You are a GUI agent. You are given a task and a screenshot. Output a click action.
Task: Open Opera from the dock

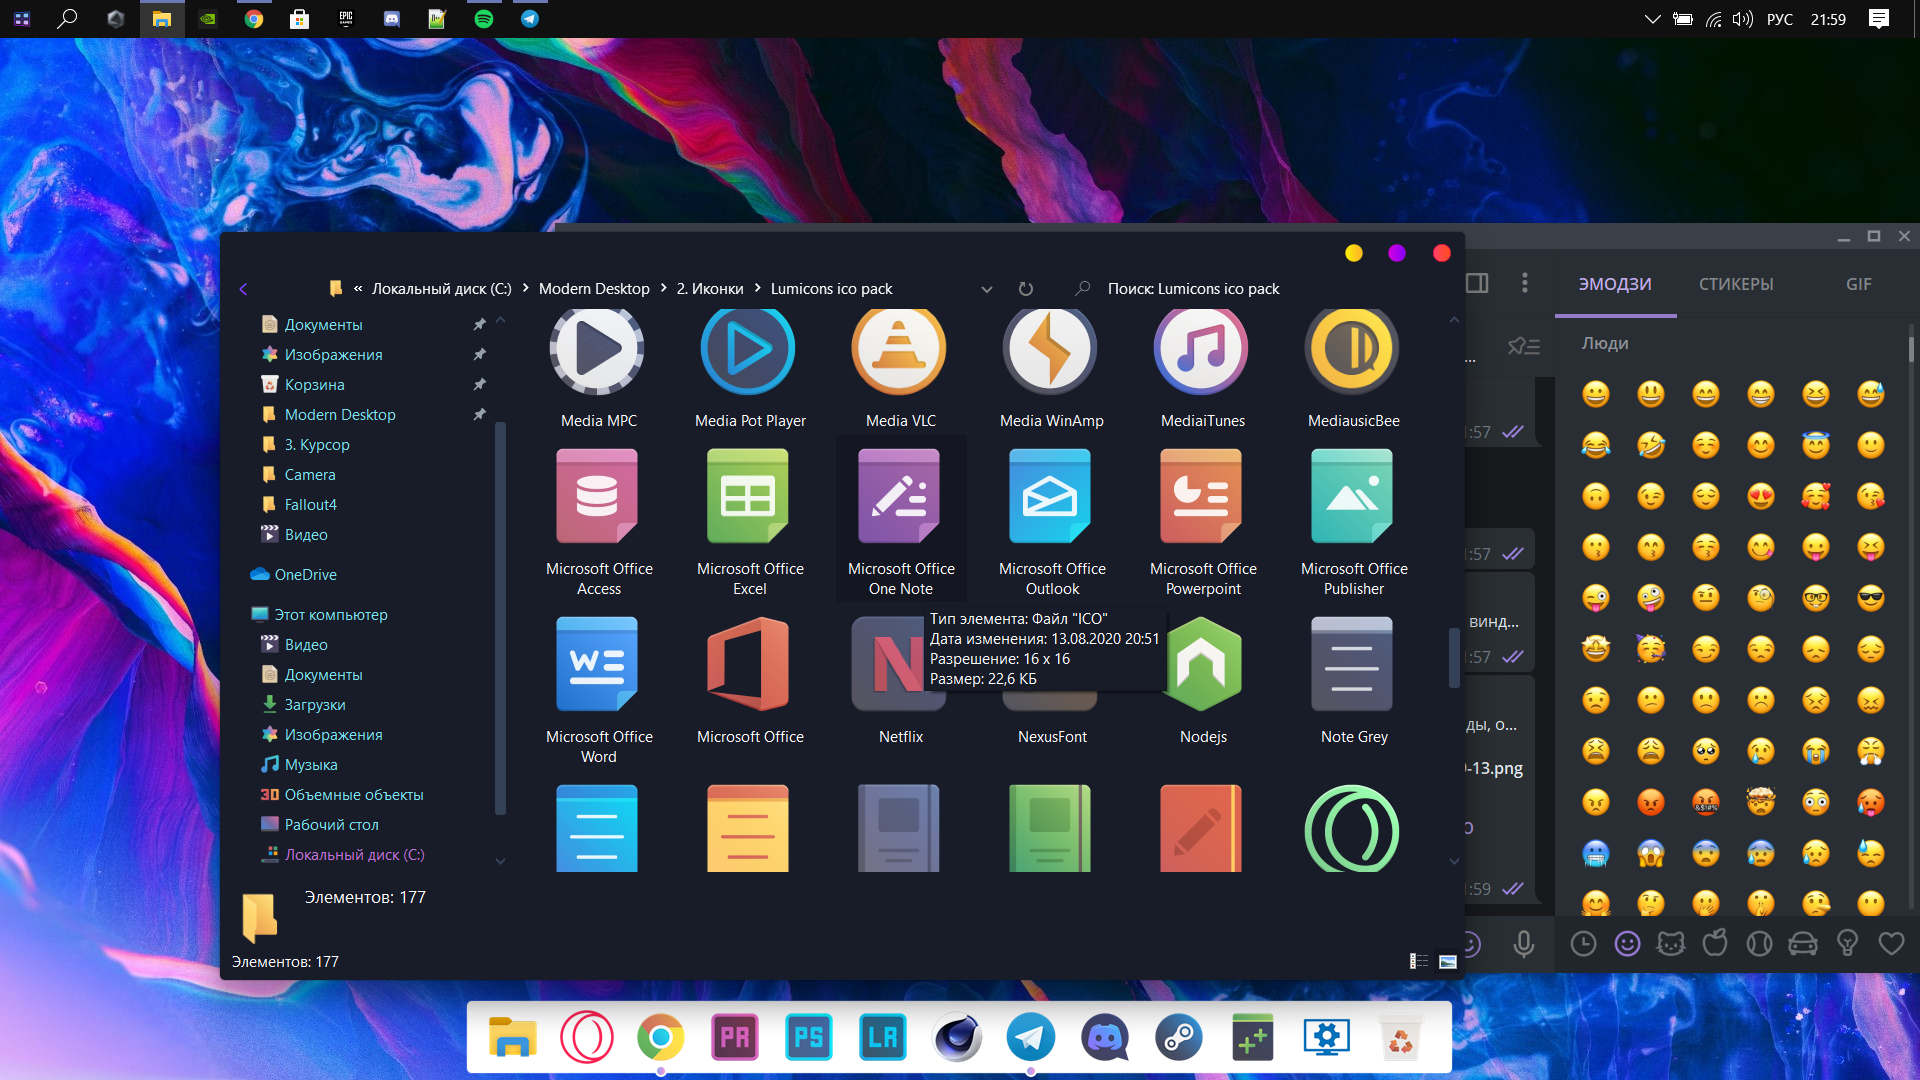pos(586,1037)
